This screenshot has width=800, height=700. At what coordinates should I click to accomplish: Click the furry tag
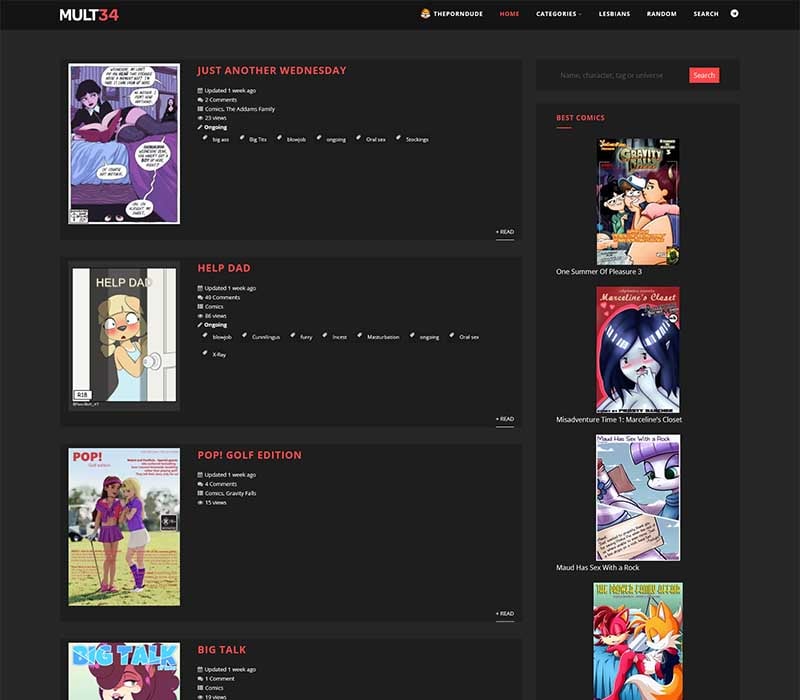coord(306,337)
